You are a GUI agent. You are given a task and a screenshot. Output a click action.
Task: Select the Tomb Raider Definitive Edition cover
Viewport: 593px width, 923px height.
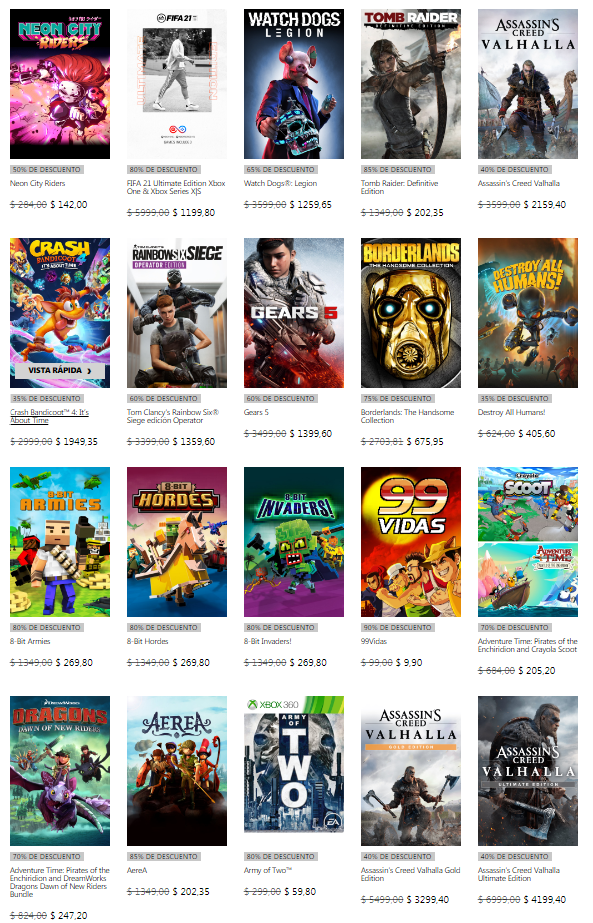coord(410,84)
